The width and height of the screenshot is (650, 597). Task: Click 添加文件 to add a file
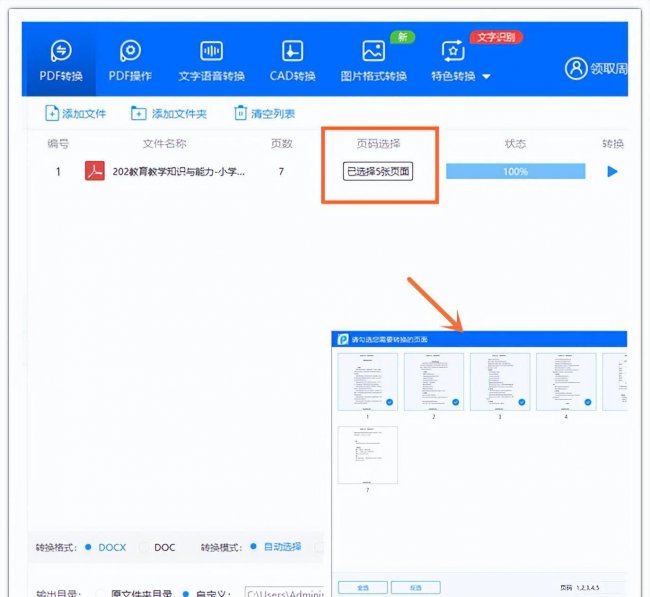[75, 113]
